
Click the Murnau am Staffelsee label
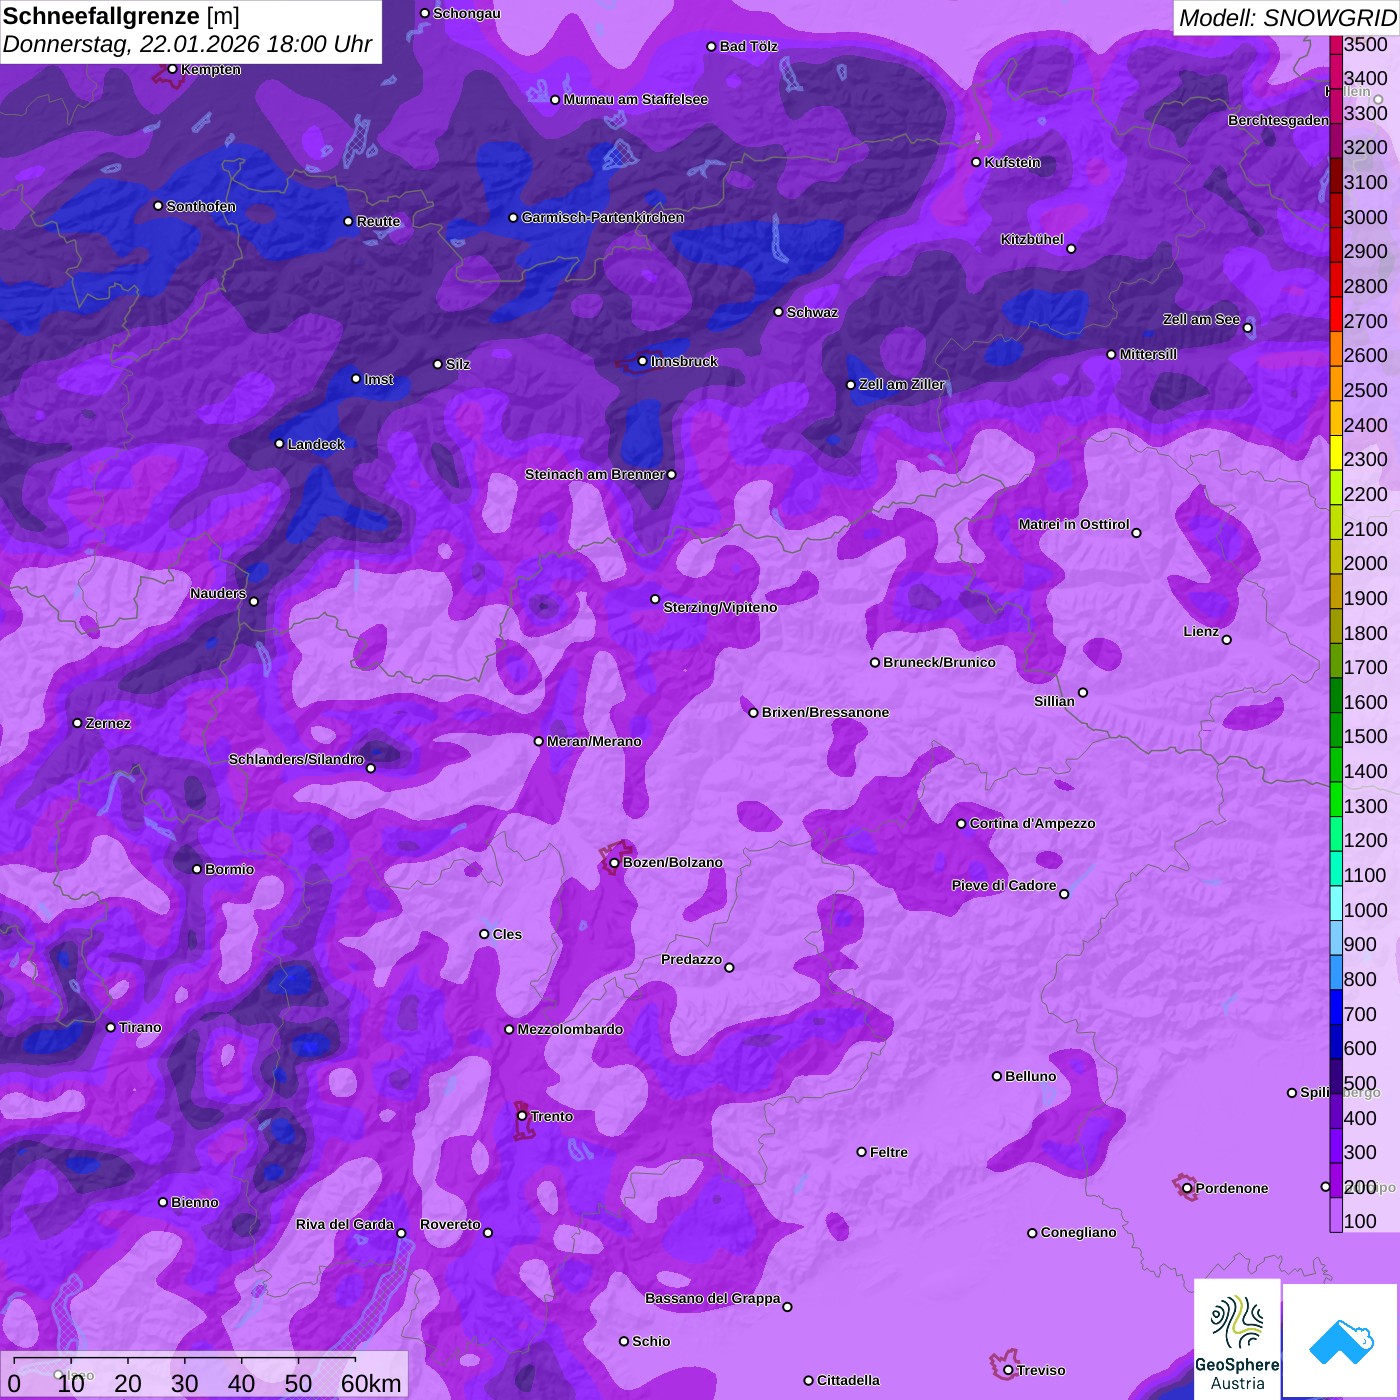635,100
